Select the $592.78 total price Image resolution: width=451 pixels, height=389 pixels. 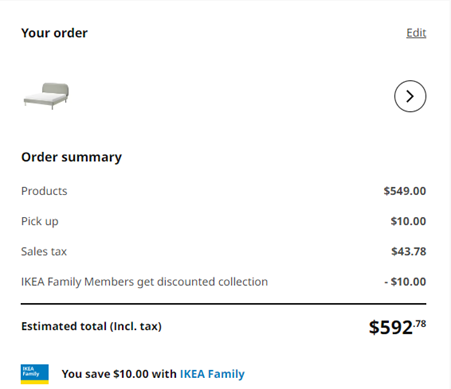point(397,327)
